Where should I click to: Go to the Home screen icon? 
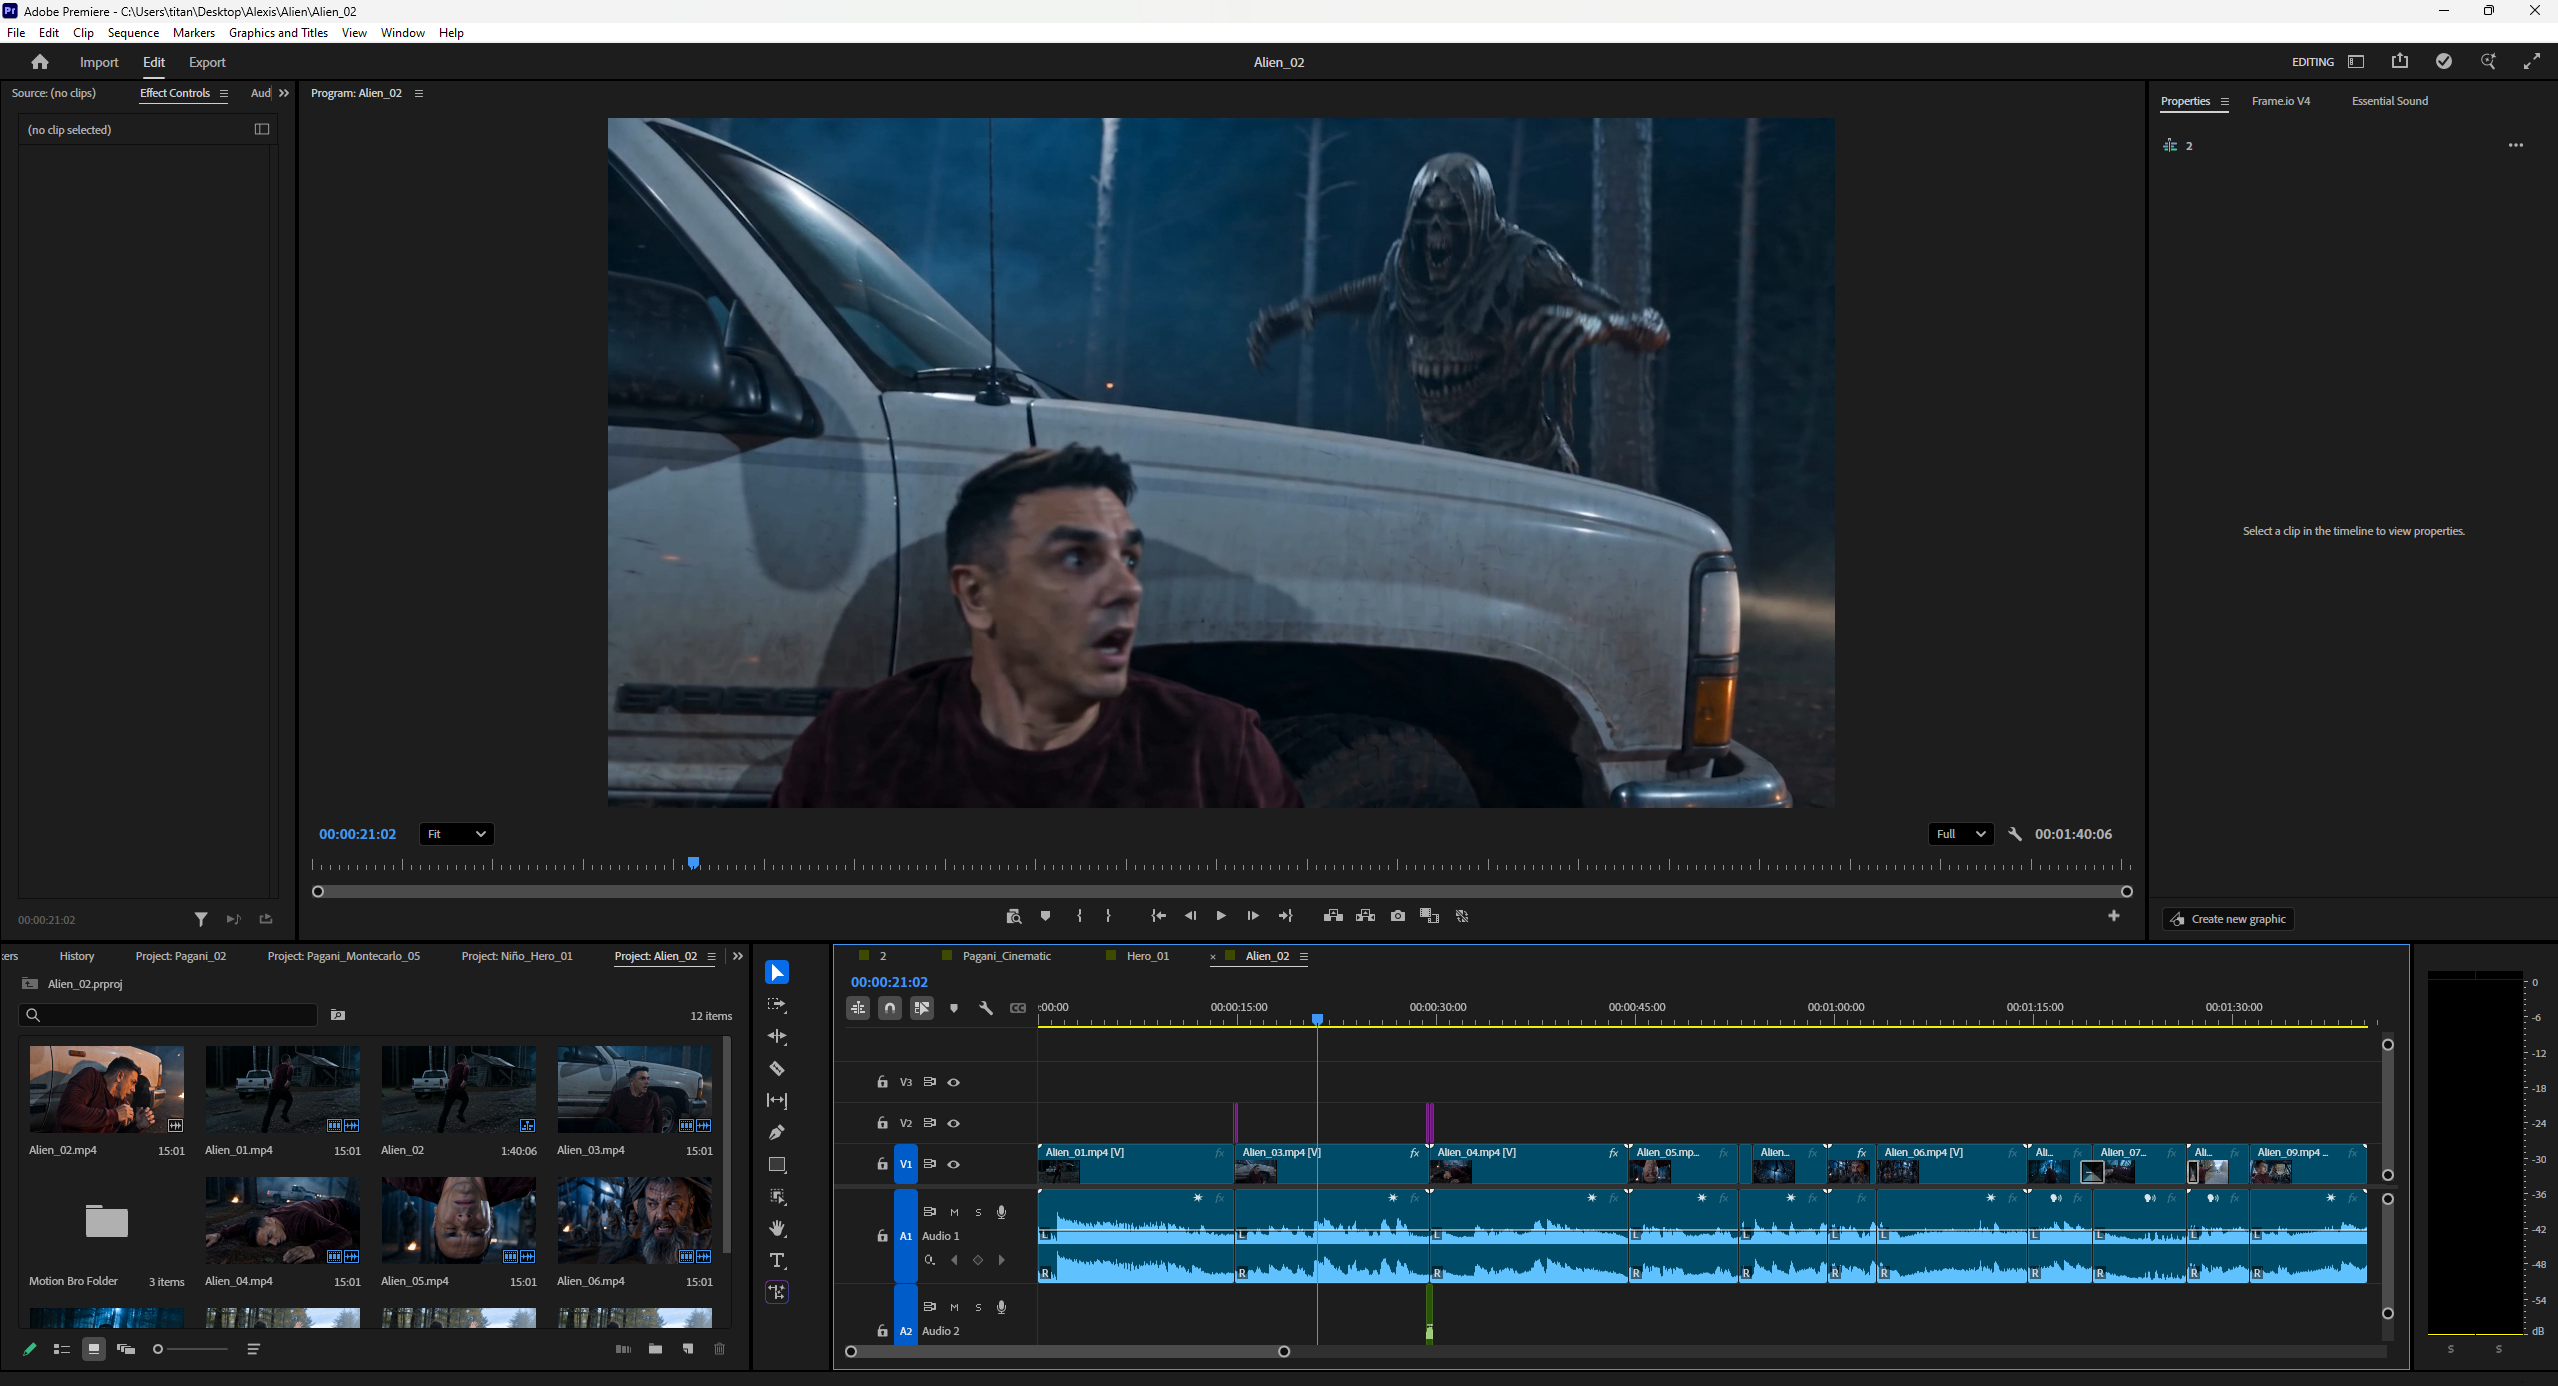40,62
